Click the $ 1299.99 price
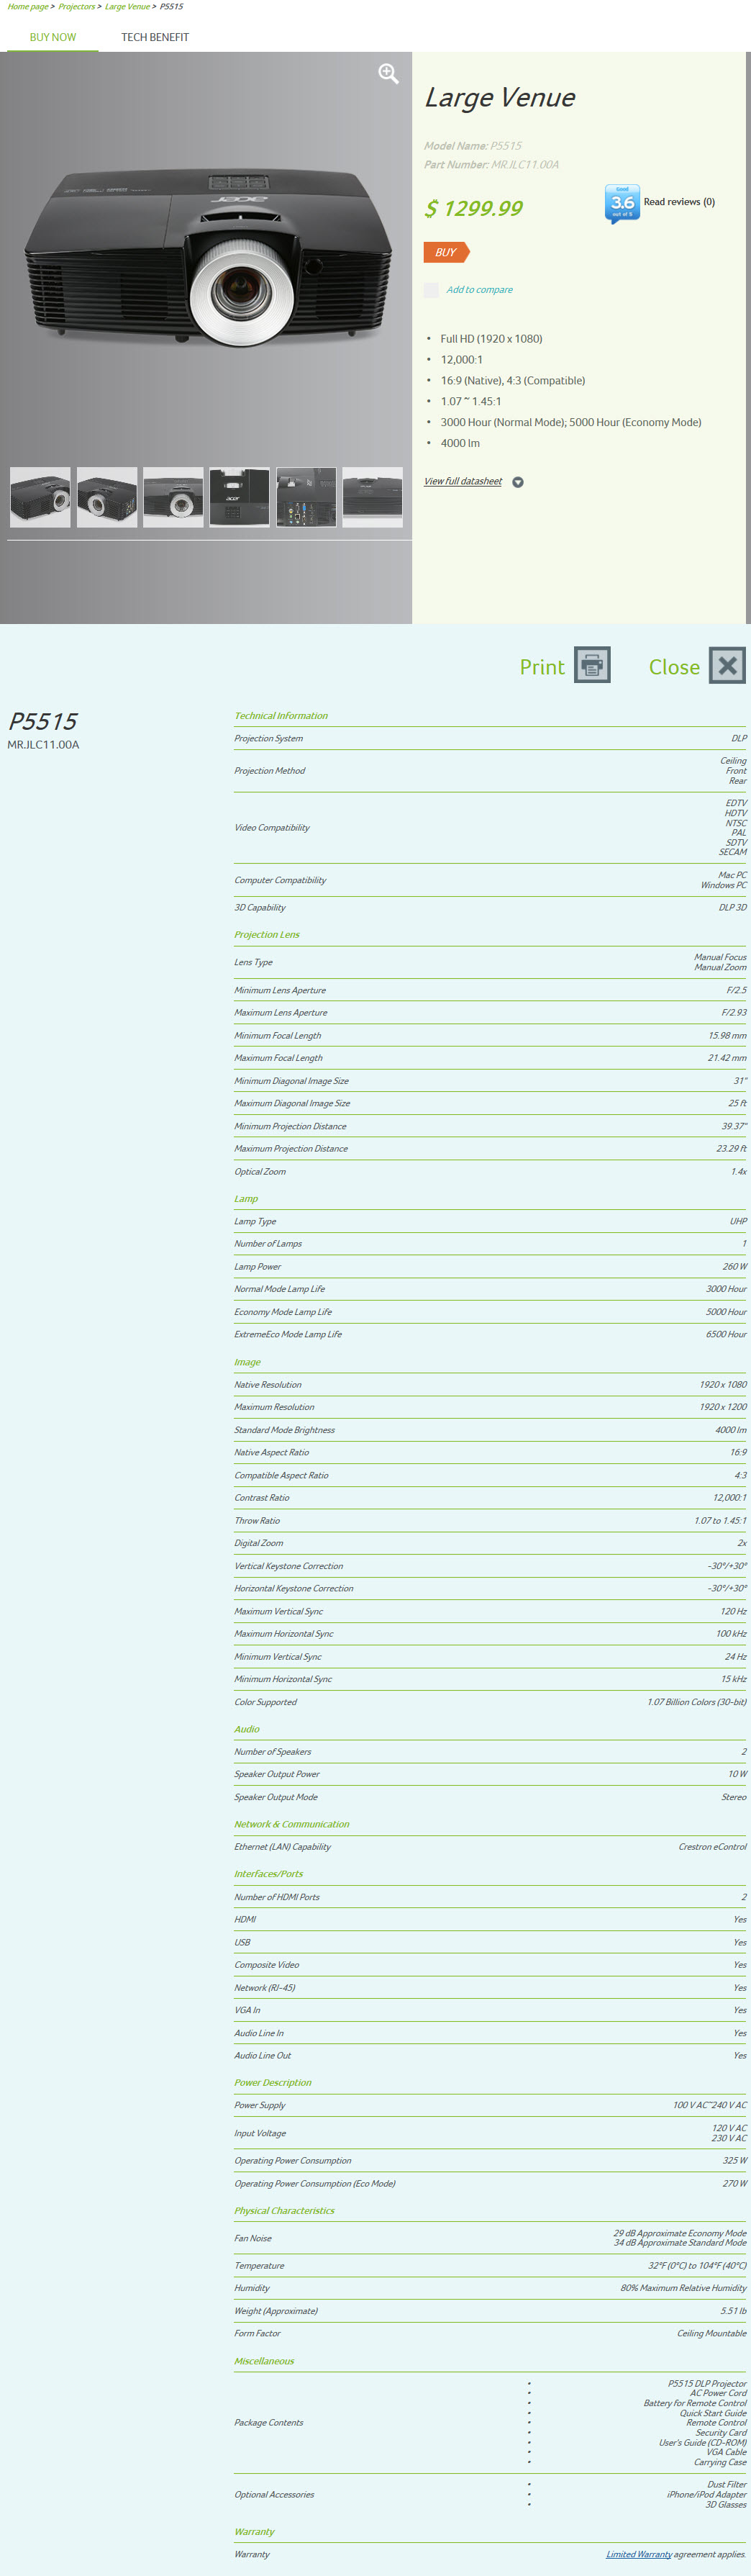The image size is (751, 2576). click(473, 208)
